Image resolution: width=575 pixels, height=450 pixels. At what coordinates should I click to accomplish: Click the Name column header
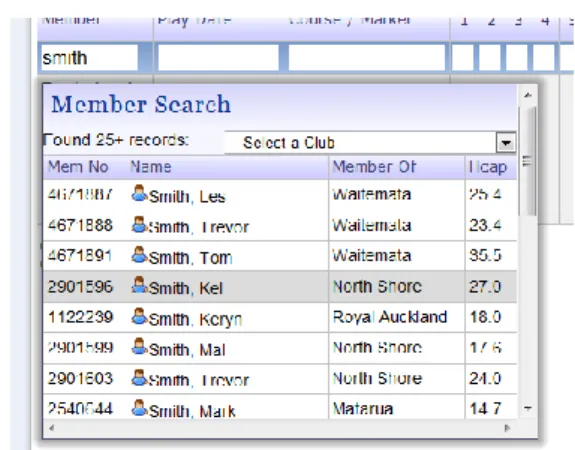(x=151, y=167)
